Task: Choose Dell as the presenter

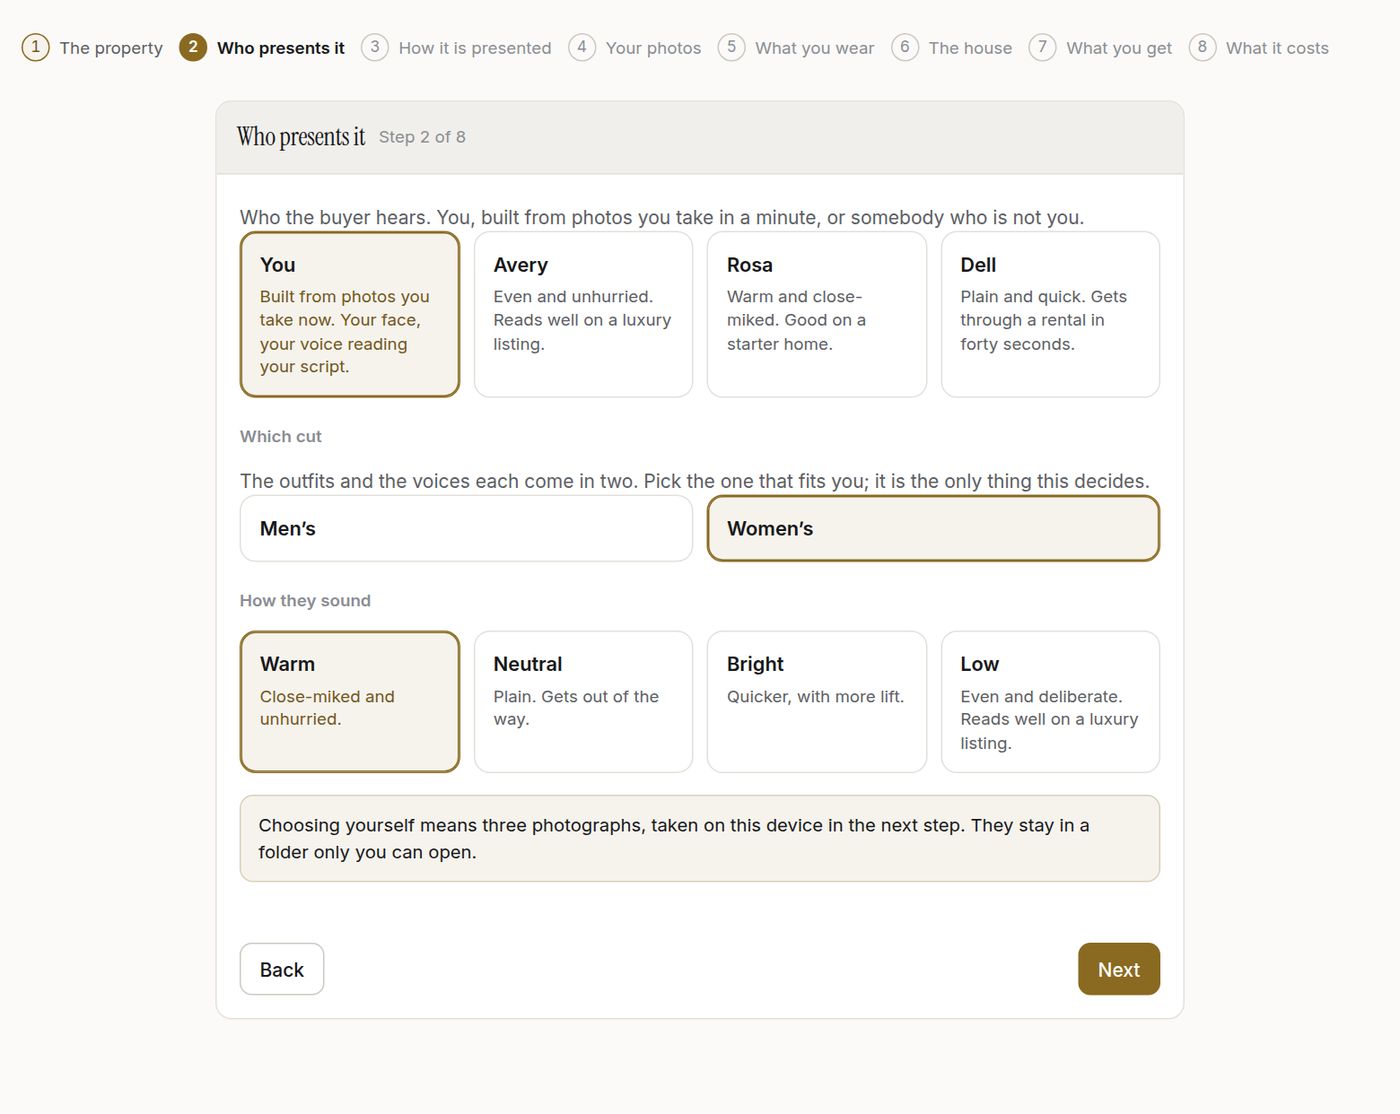Action: click(1050, 314)
